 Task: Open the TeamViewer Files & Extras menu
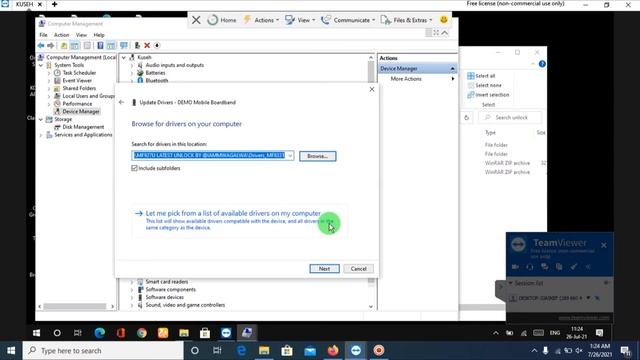point(407,20)
